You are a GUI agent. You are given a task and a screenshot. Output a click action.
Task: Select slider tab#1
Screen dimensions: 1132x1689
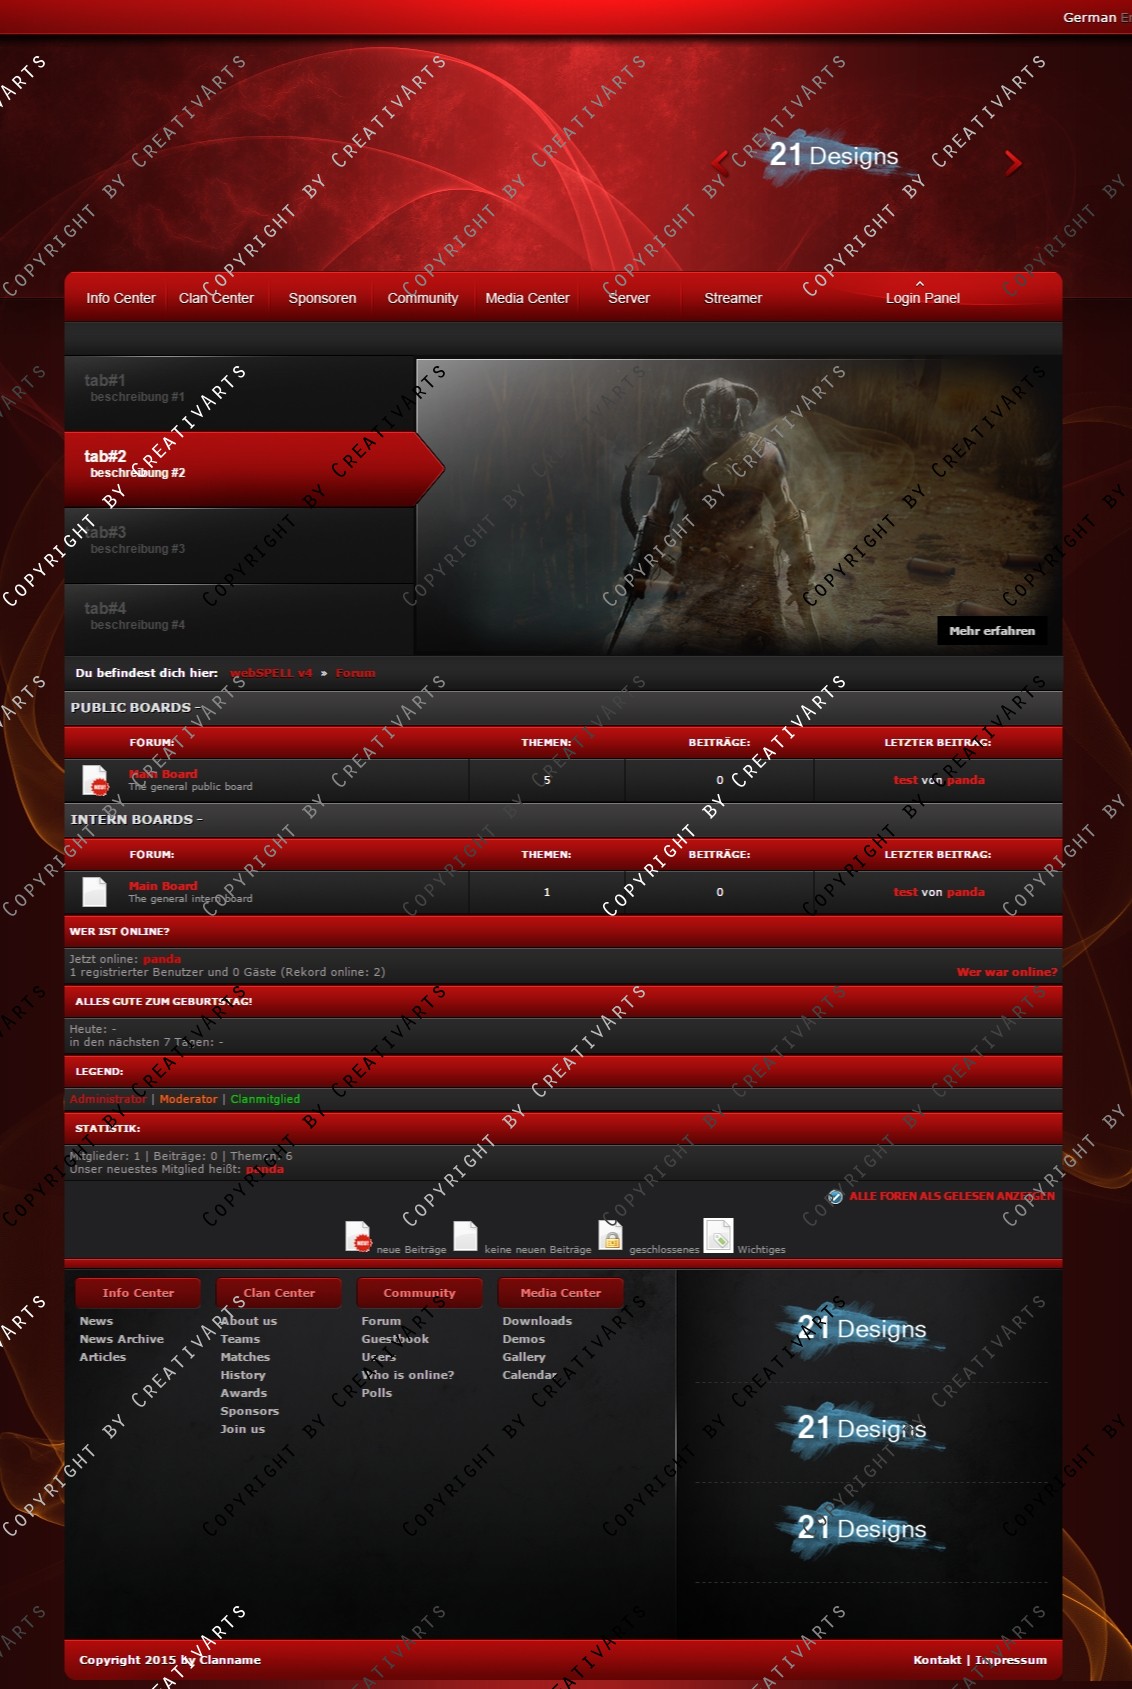click(x=240, y=394)
